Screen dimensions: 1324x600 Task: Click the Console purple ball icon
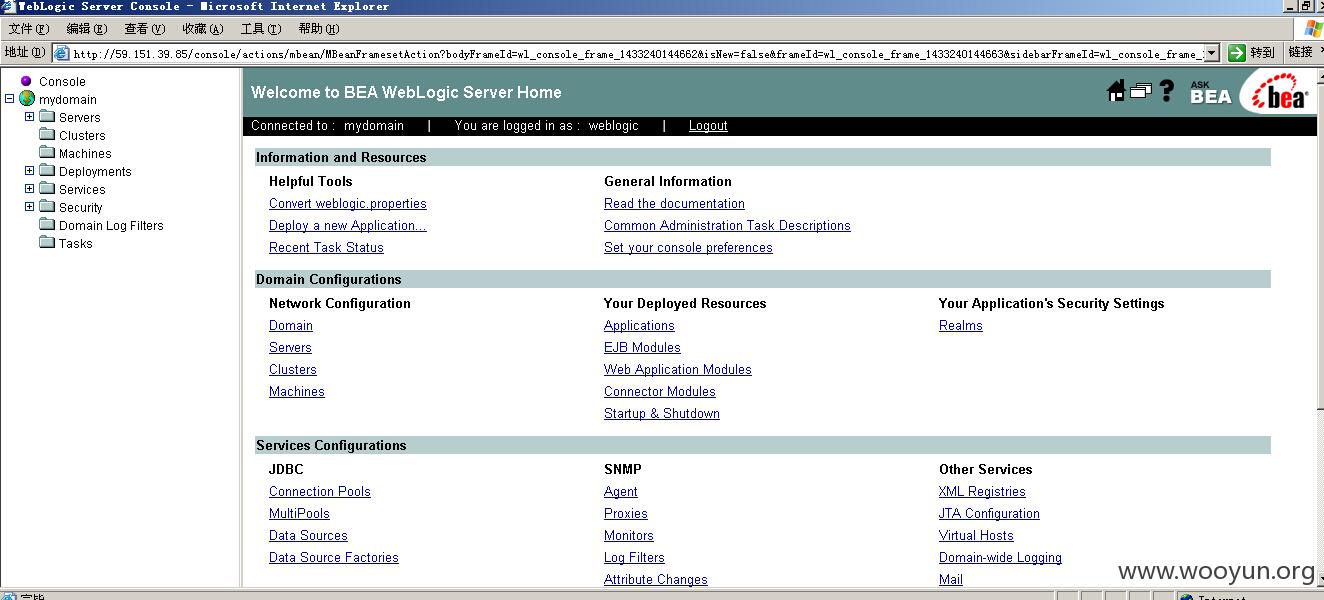tap(26, 81)
